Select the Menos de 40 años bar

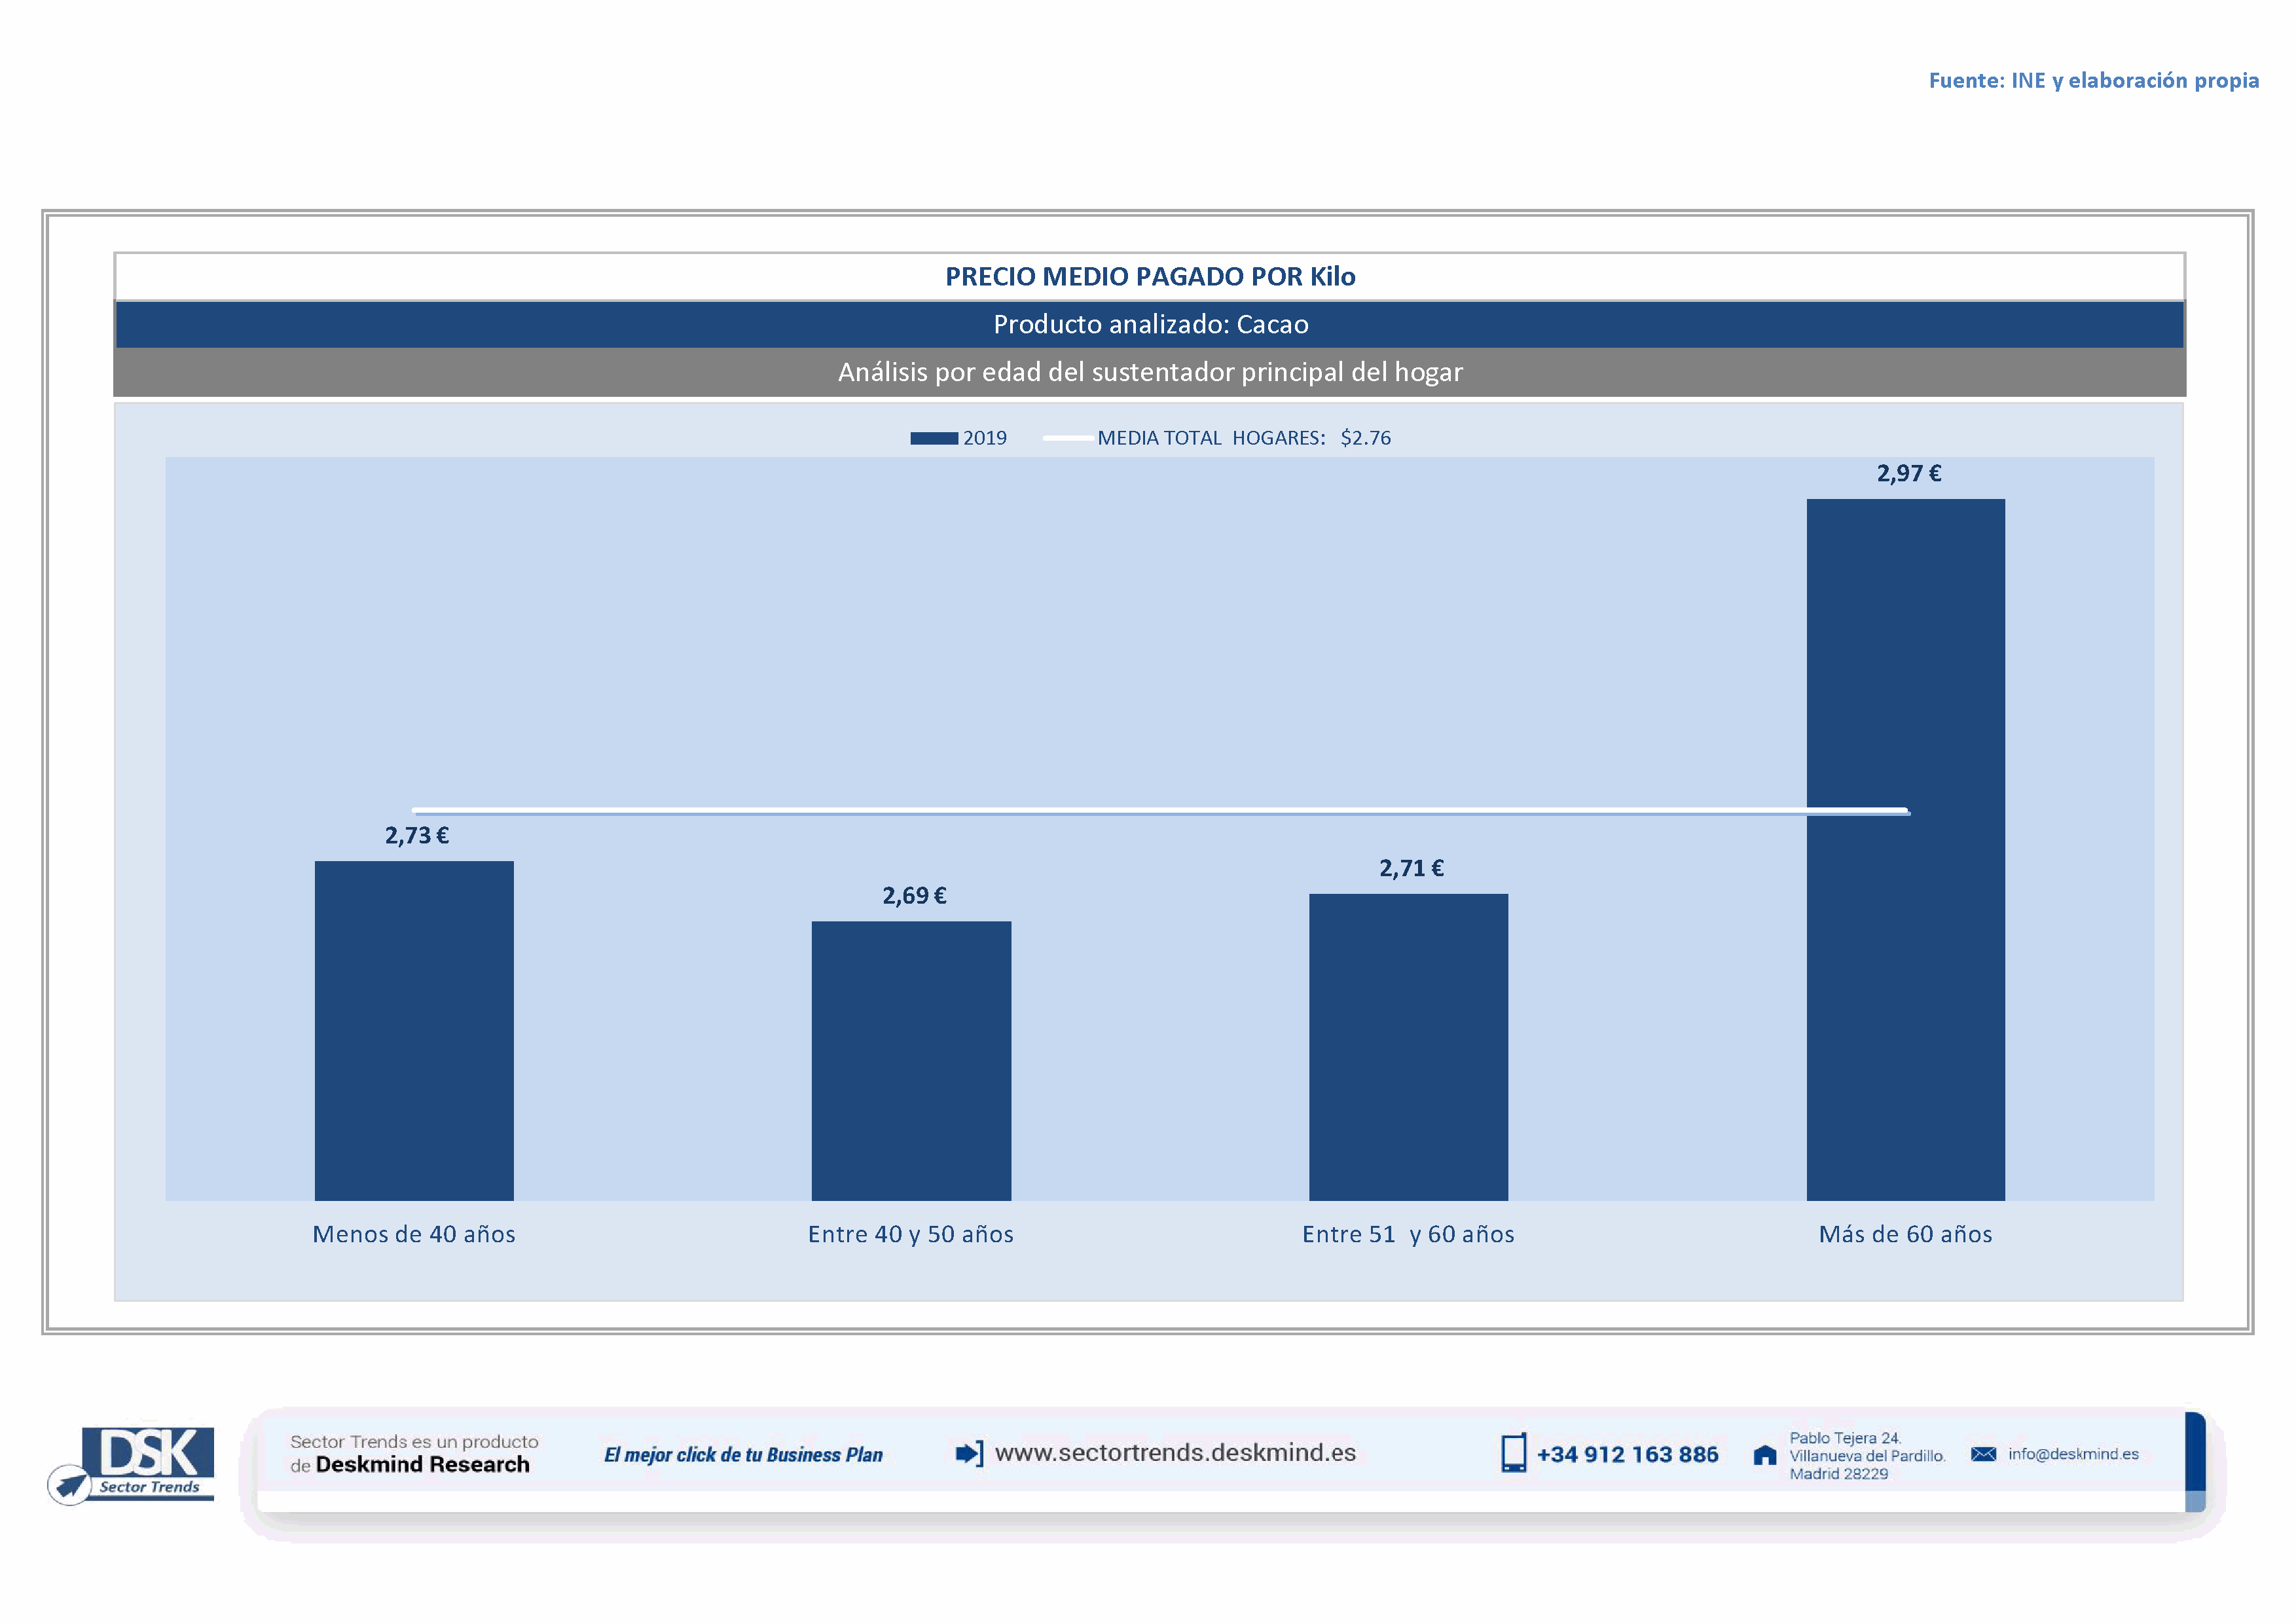pos(414,1030)
